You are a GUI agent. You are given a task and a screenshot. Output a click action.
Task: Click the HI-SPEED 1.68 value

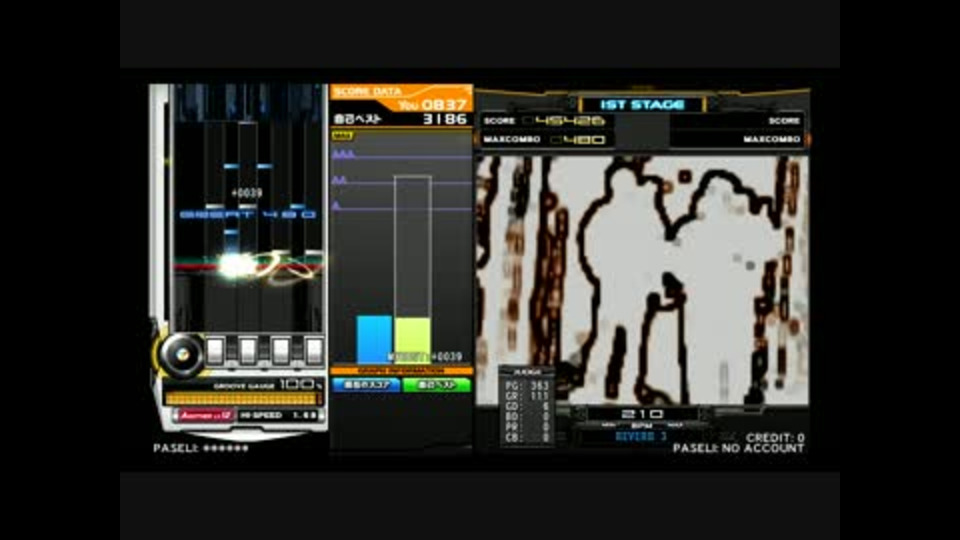304,415
